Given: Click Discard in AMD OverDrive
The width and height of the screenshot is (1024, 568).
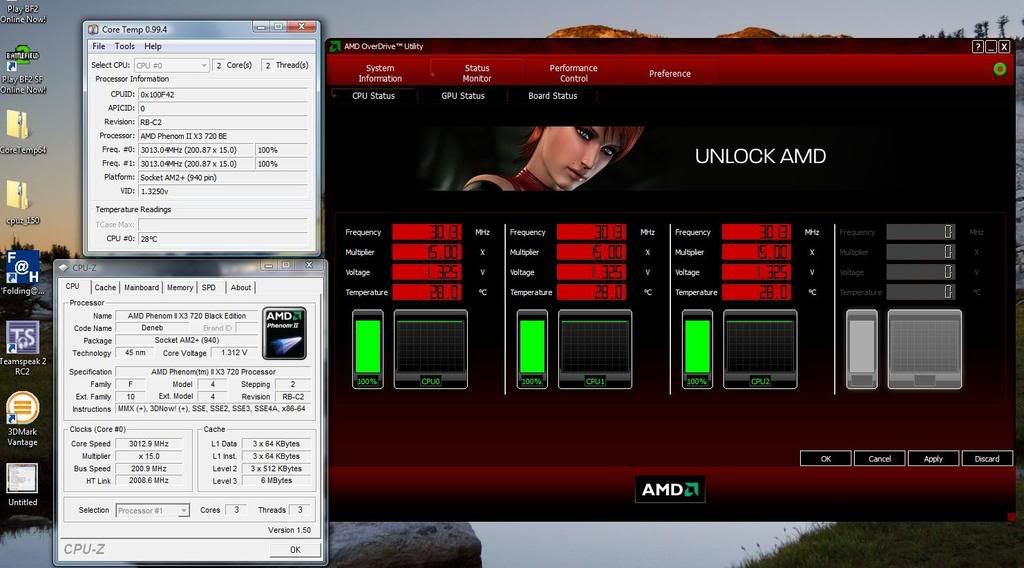Looking at the screenshot, I should point(987,459).
